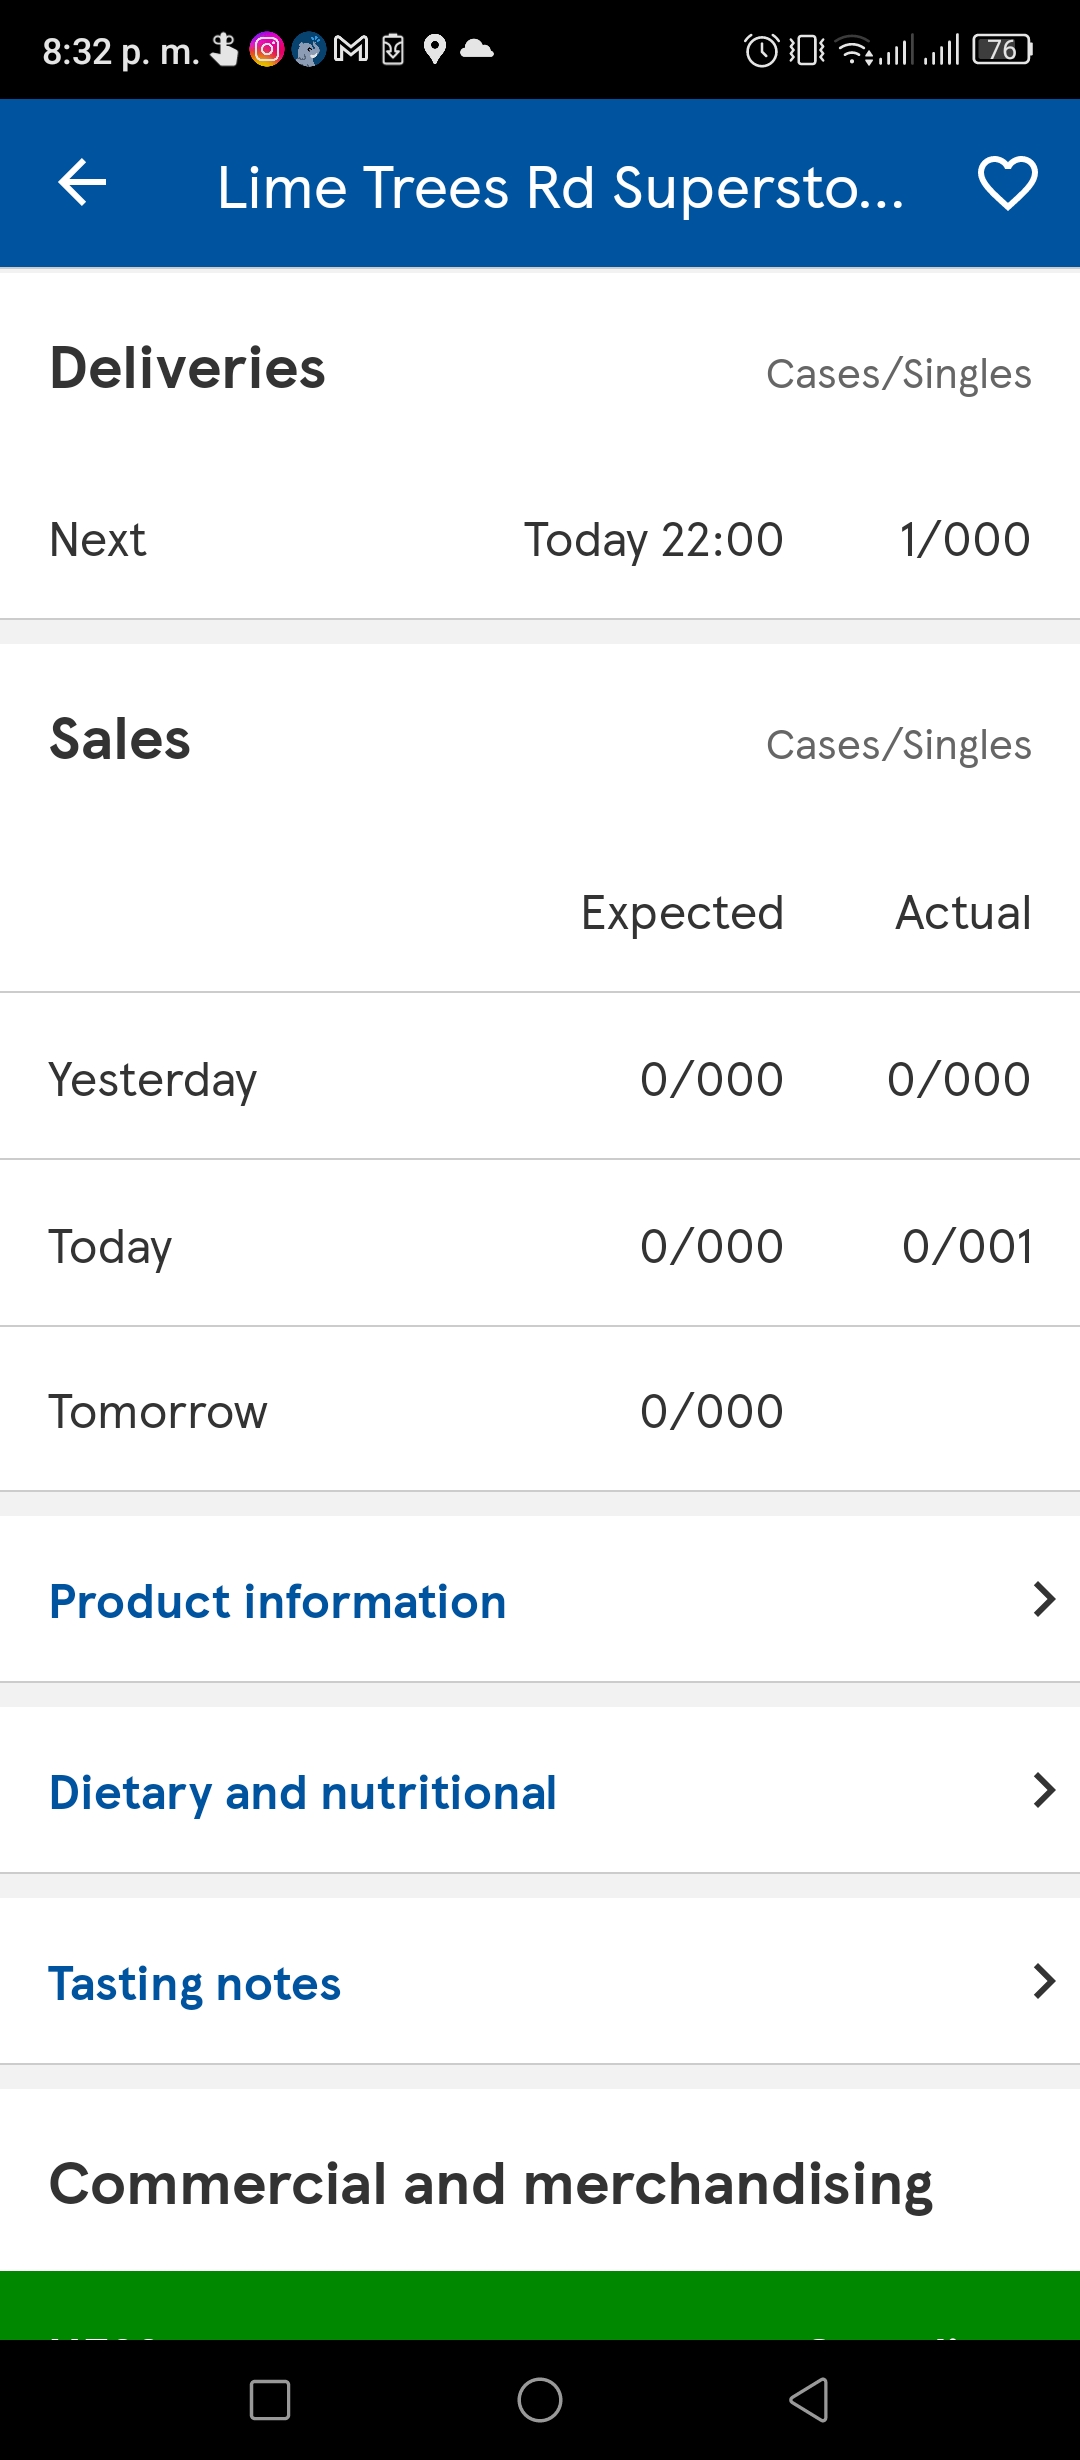Tap the Android recent apps square button
This screenshot has height=2460, width=1080.
point(270,2400)
